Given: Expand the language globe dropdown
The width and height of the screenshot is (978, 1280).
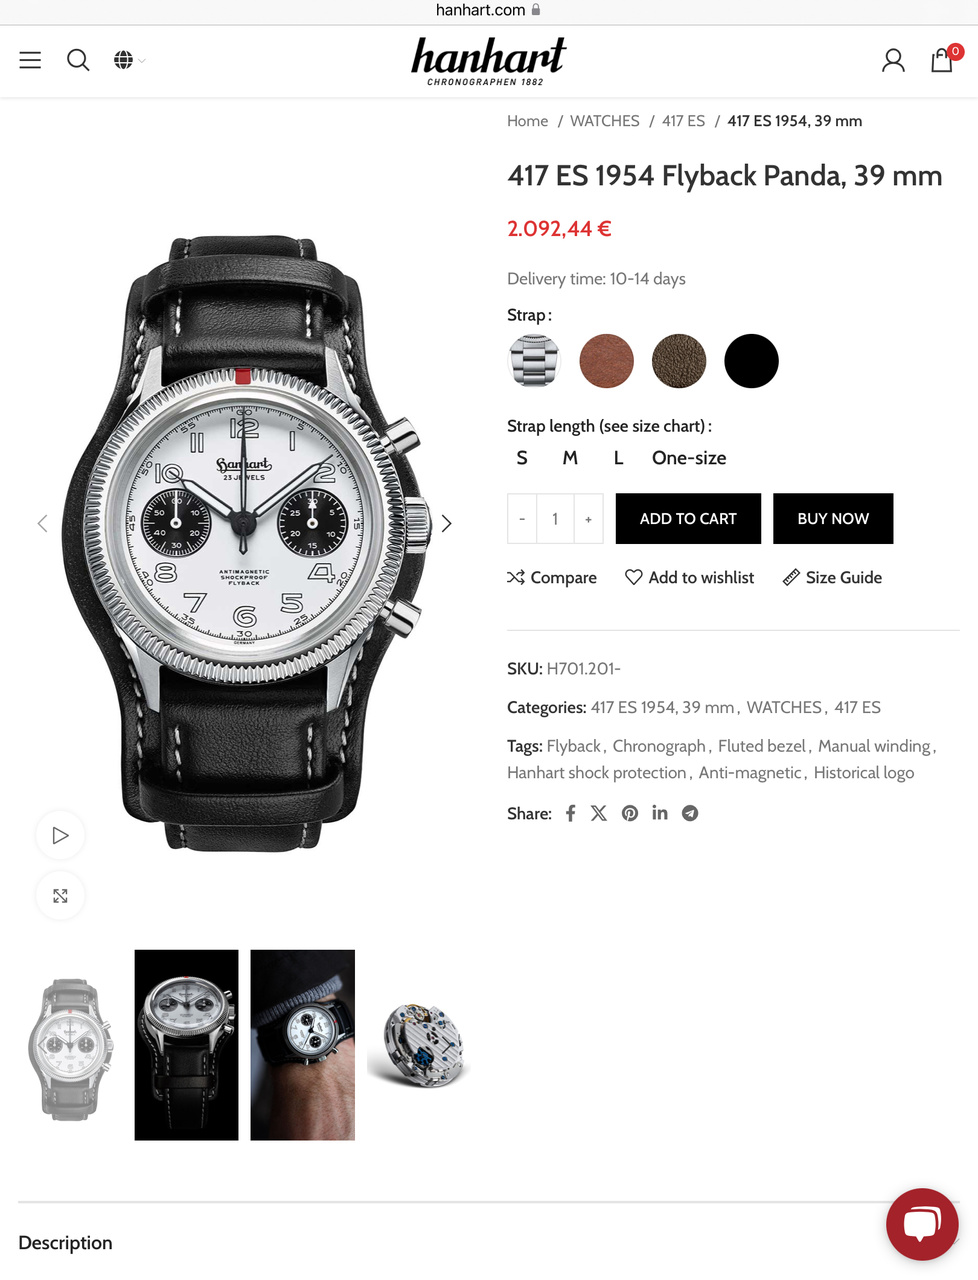Looking at the screenshot, I should pos(129,60).
